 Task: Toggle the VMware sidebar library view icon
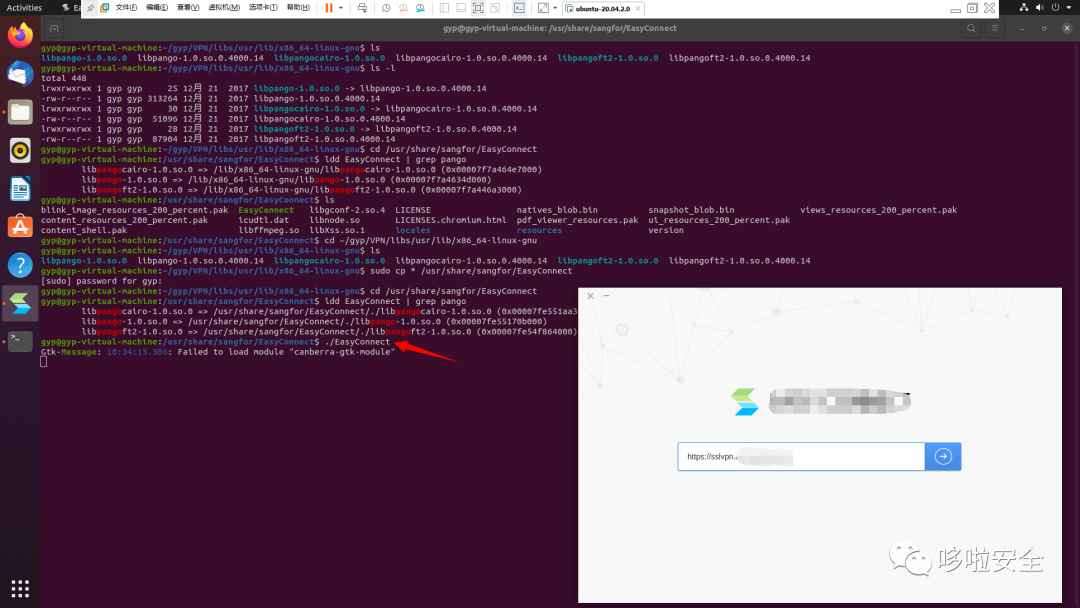pos(444,8)
